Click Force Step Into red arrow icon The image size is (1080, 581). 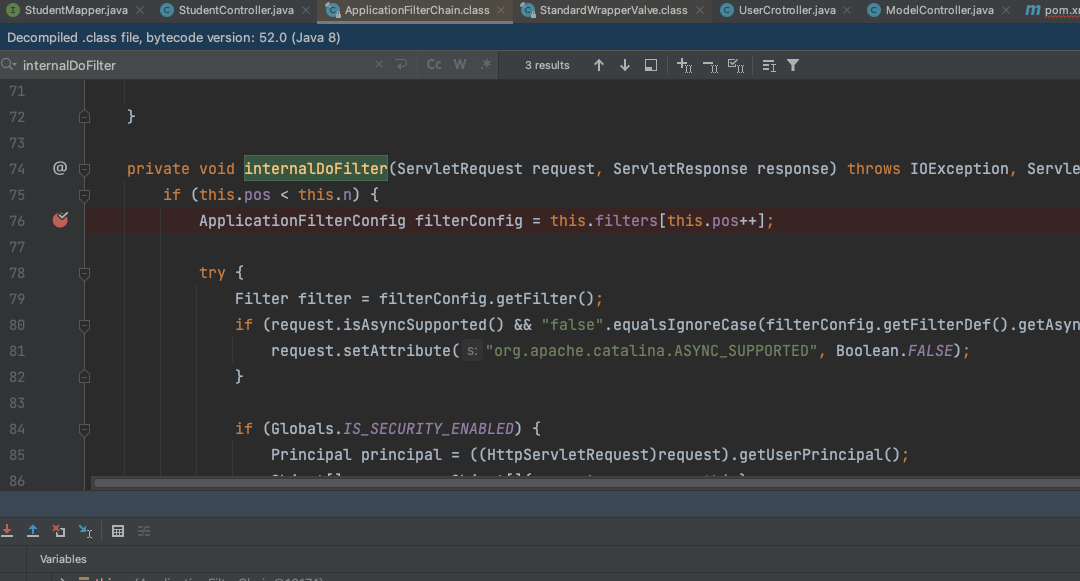click(x=7, y=531)
